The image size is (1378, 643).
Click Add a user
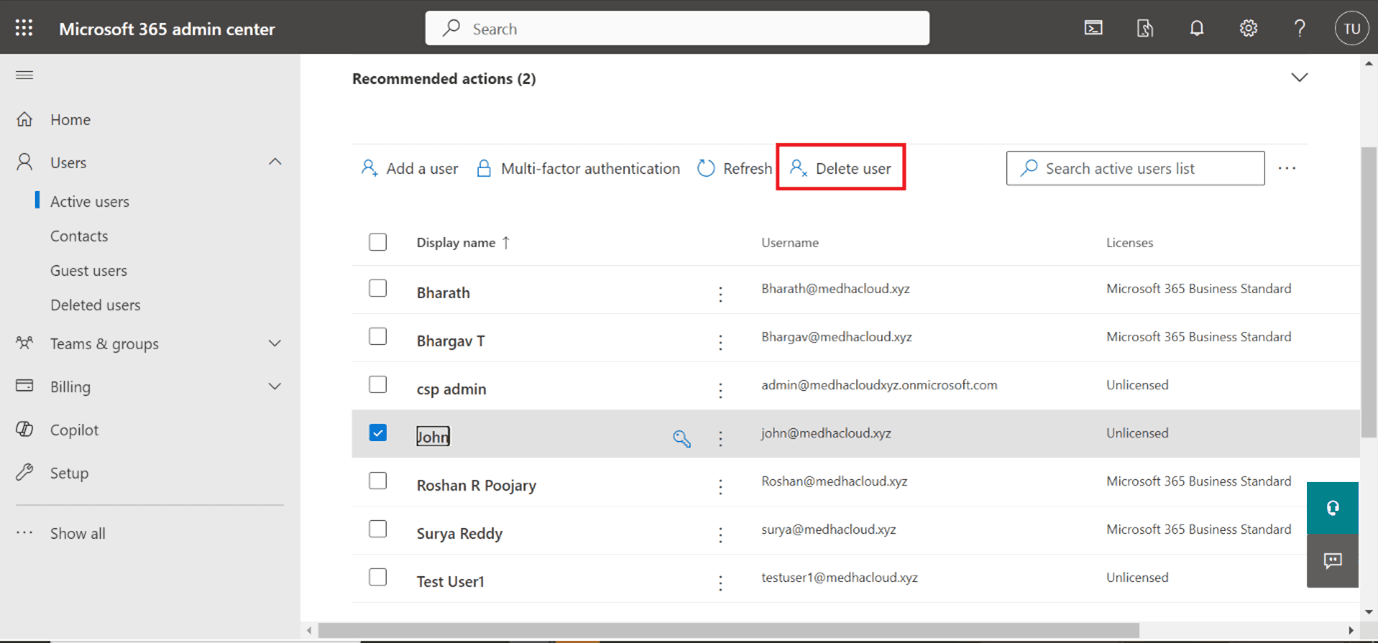[409, 168]
